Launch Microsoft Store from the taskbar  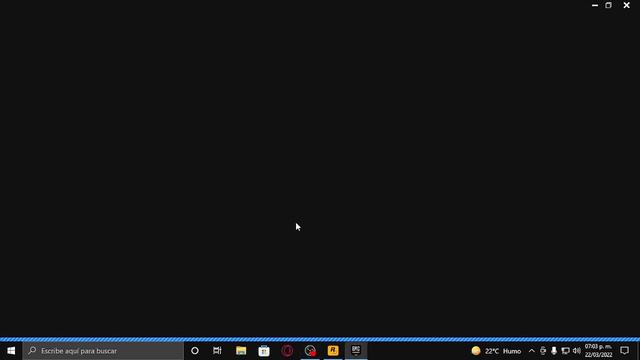264,351
